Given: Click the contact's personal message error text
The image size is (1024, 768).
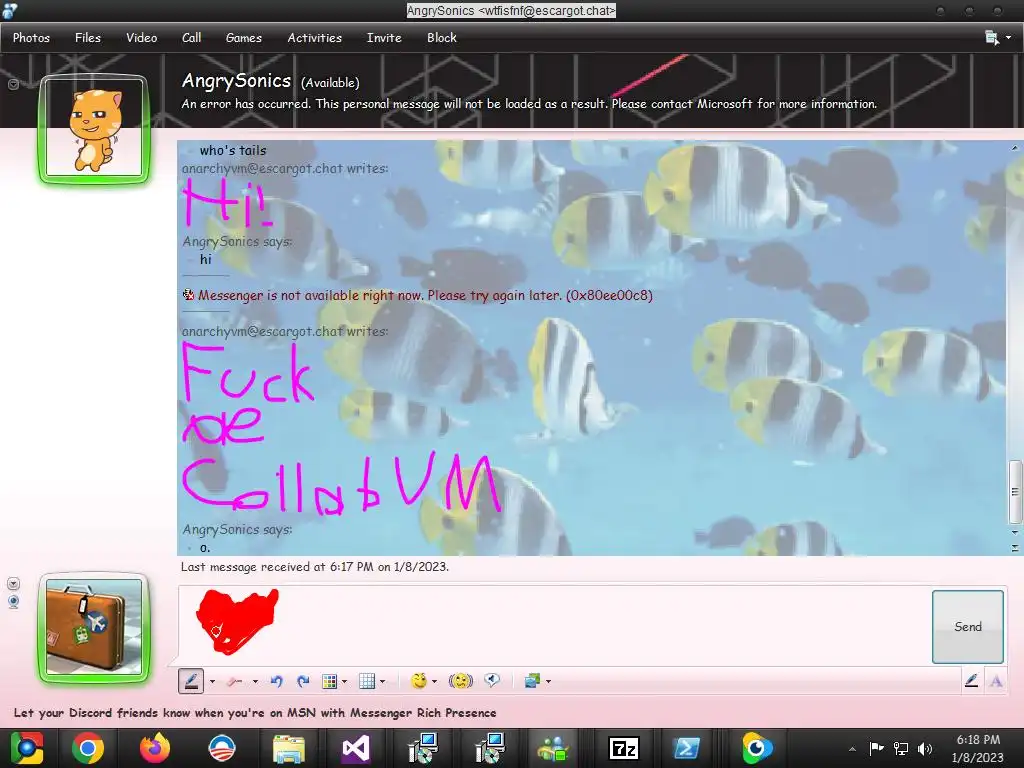Looking at the screenshot, I should (529, 104).
